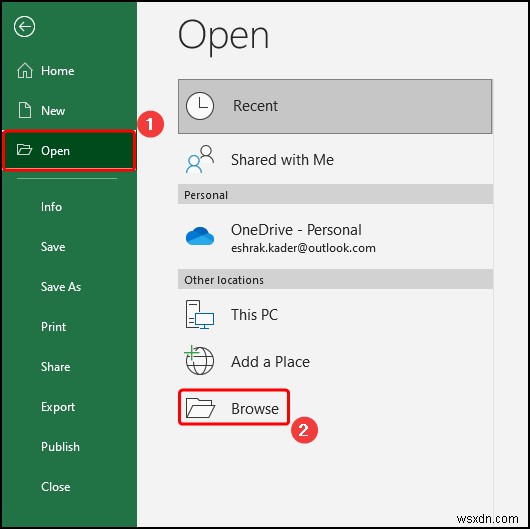Select Shared with Me location
The width and height of the screenshot is (530, 529).
(335, 160)
